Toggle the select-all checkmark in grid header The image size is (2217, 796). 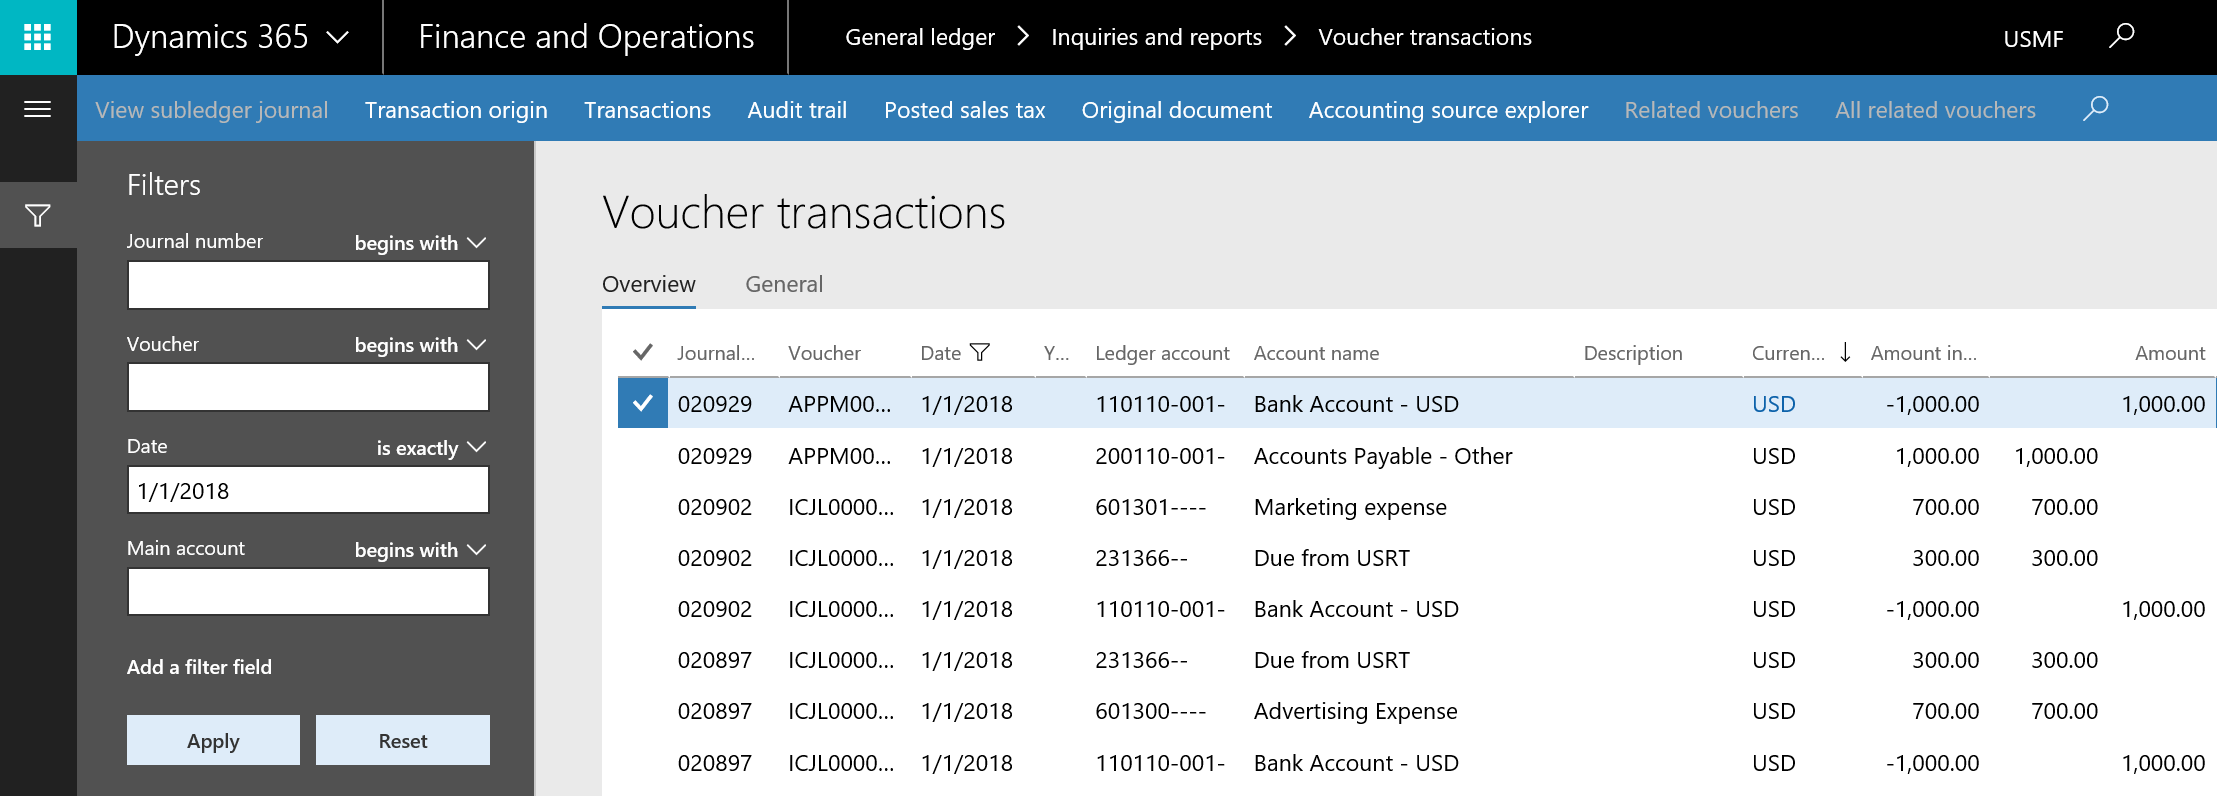[x=643, y=352]
